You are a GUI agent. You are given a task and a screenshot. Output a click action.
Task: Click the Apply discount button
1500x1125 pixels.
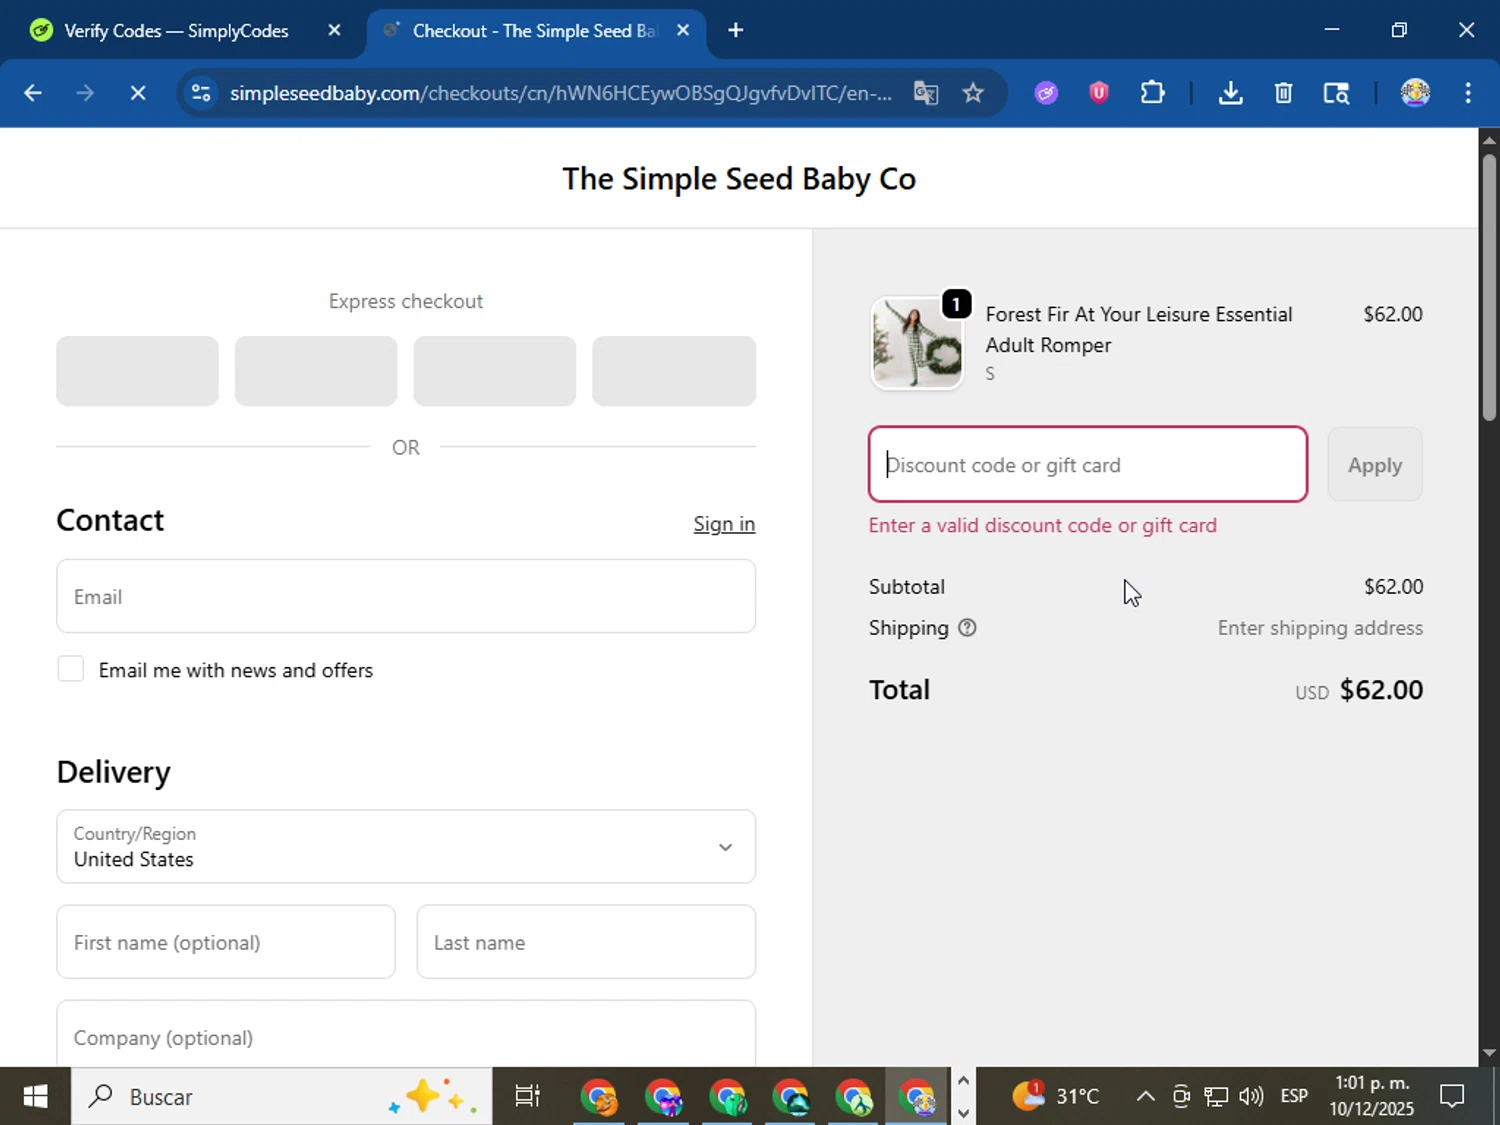pos(1375,465)
